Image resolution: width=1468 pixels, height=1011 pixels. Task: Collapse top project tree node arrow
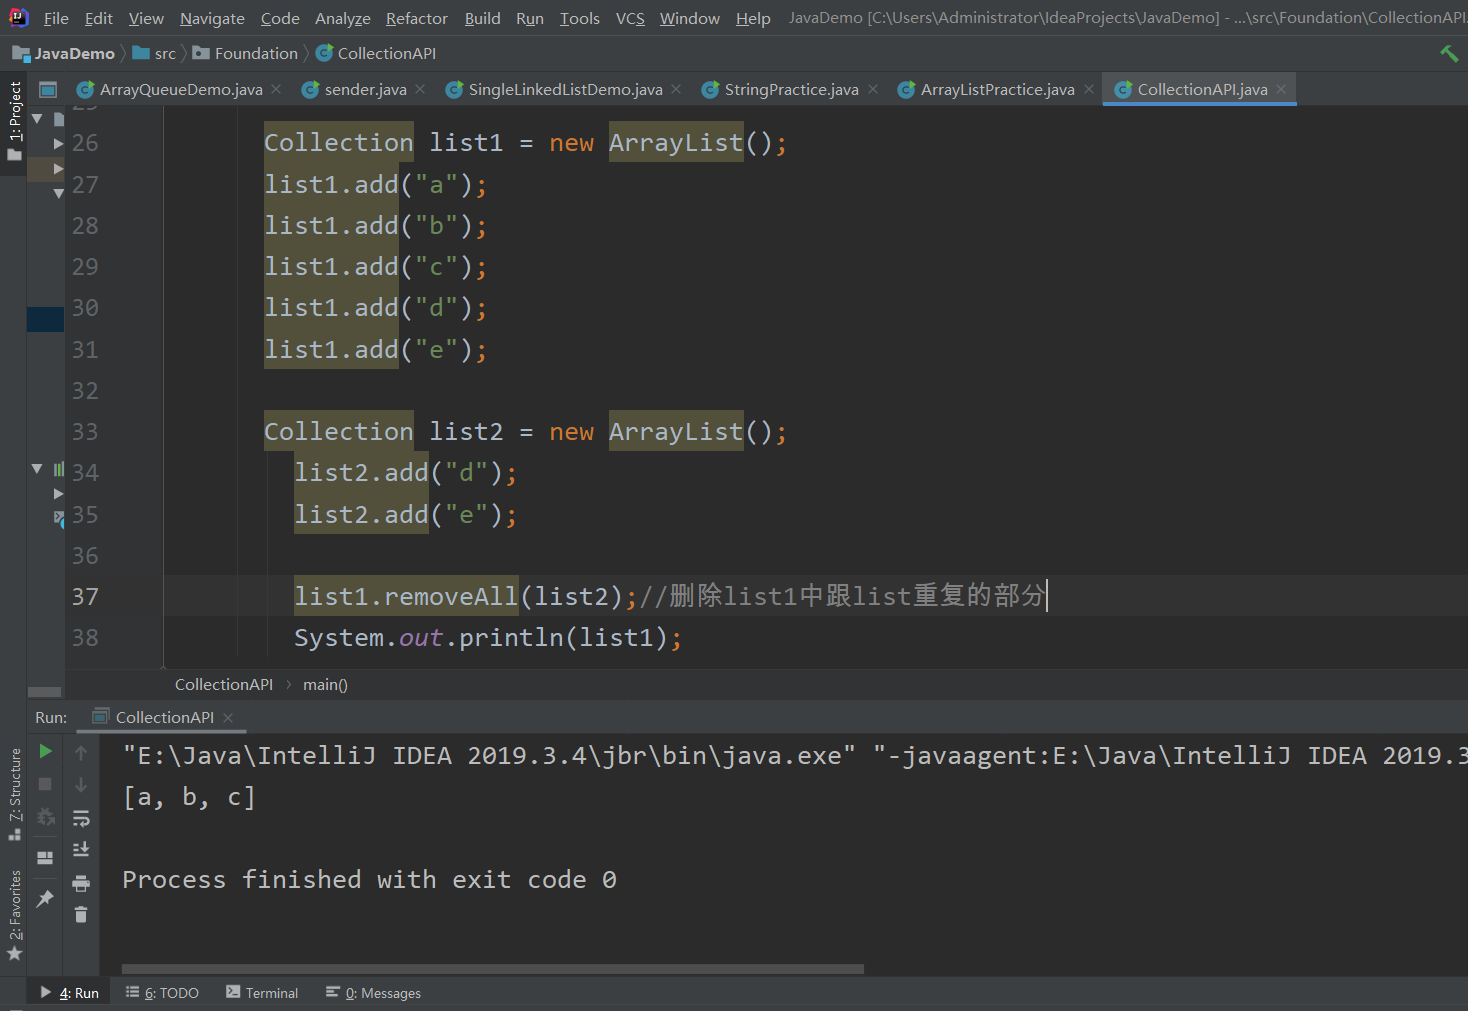[x=37, y=118]
